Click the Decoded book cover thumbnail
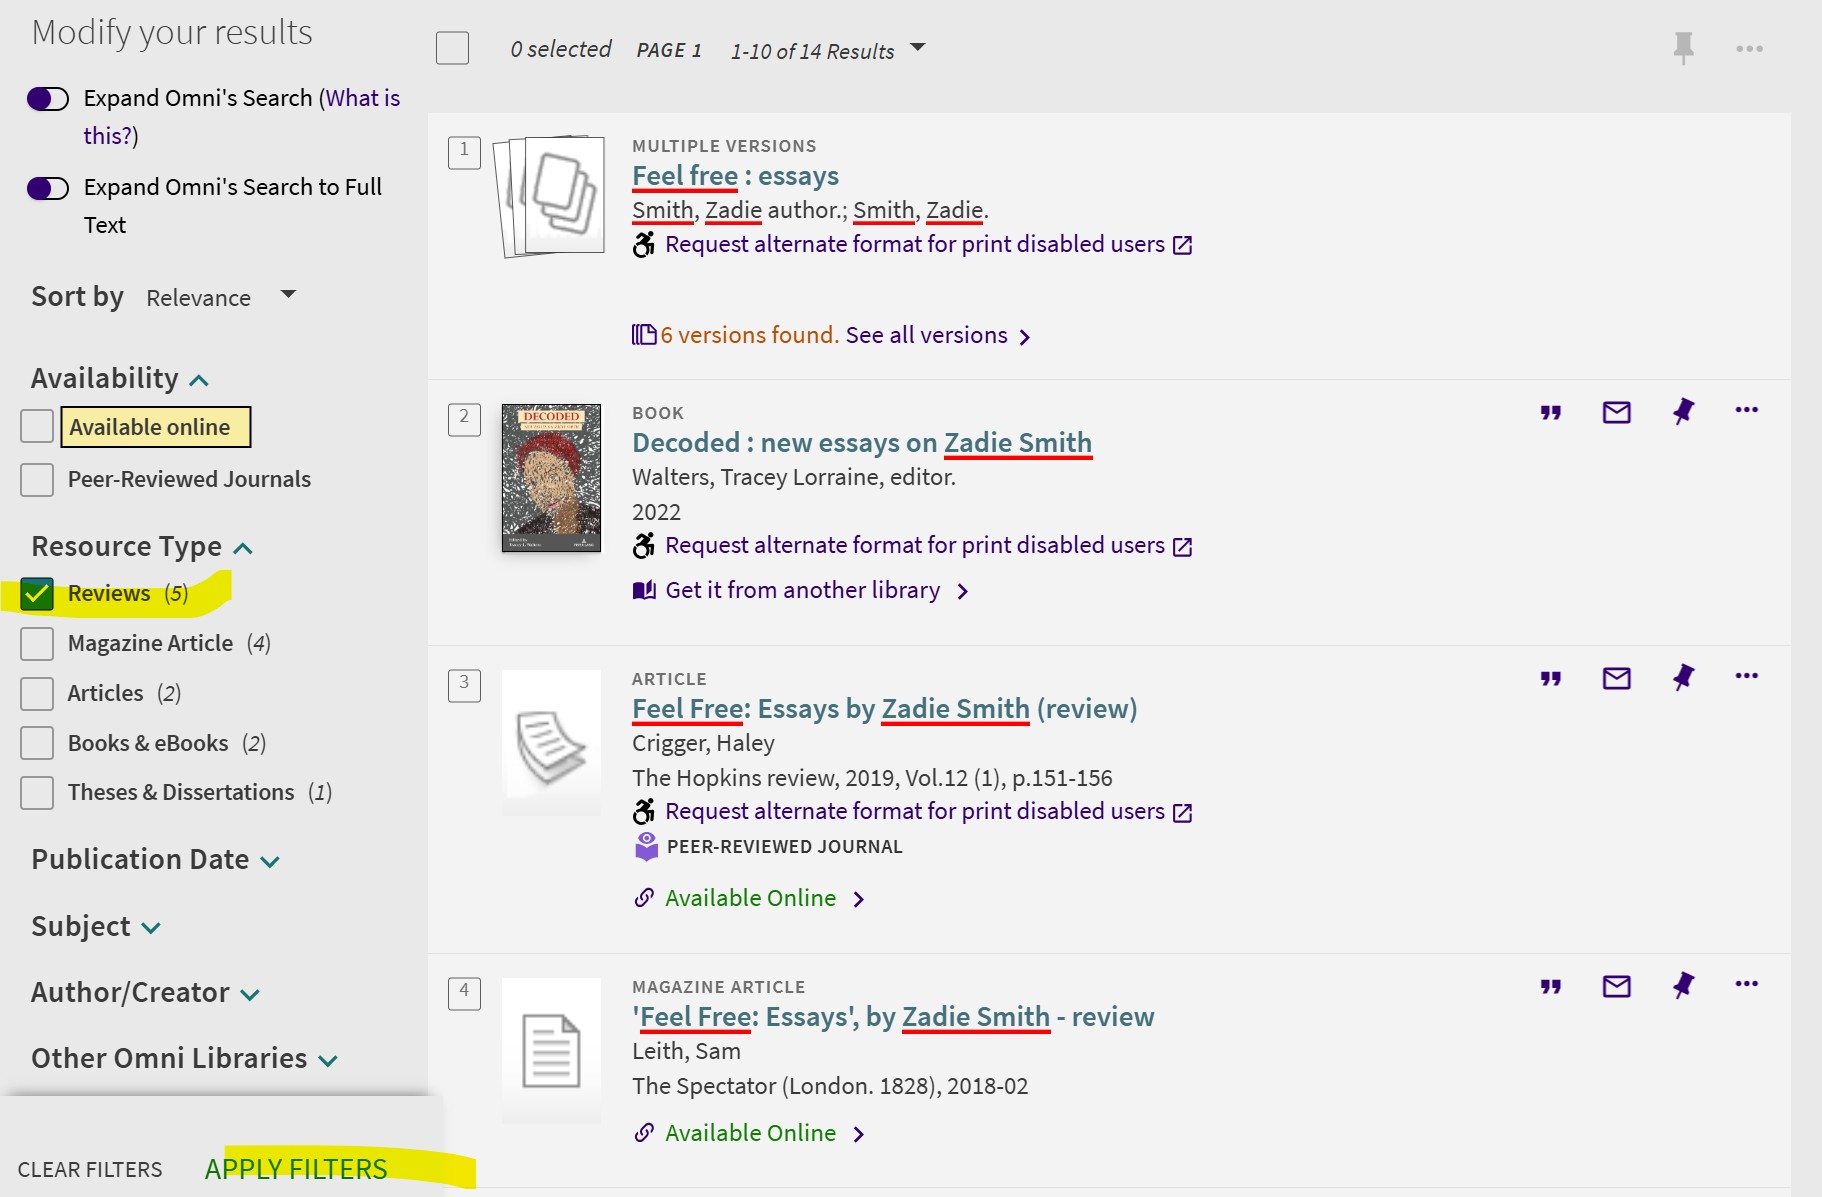Screen dimensions: 1822x1197 point(551,478)
